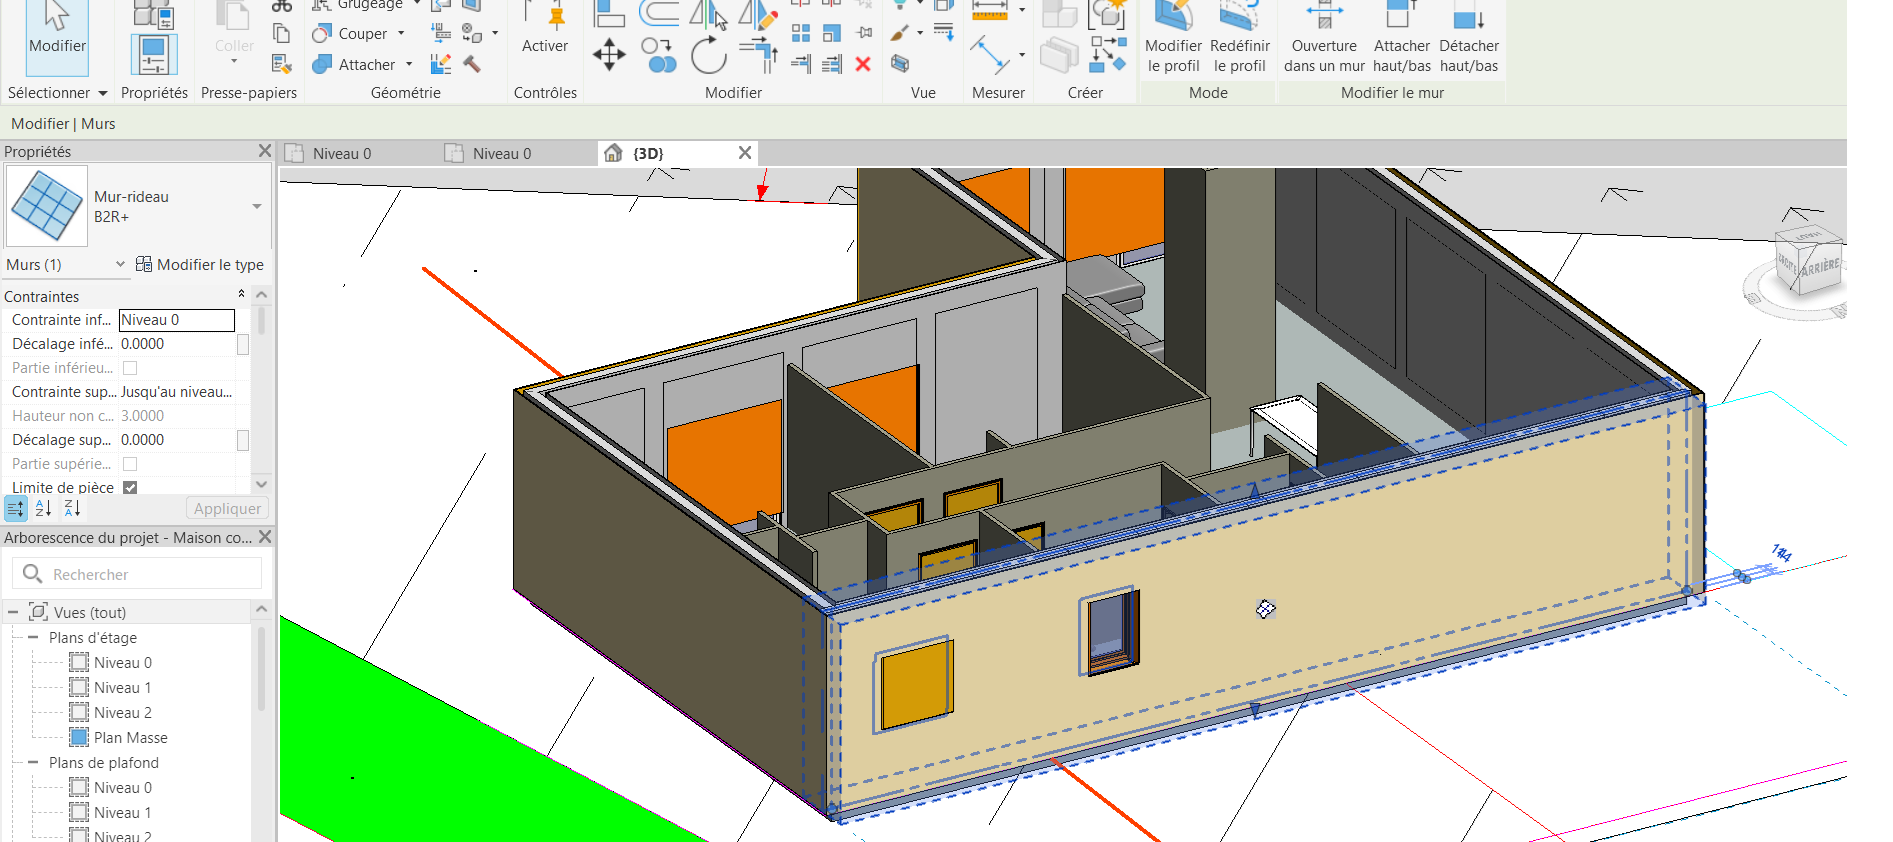Click Redéfinir le profil
The width and height of the screenshot is (1893, 842).
[1240, 38]
